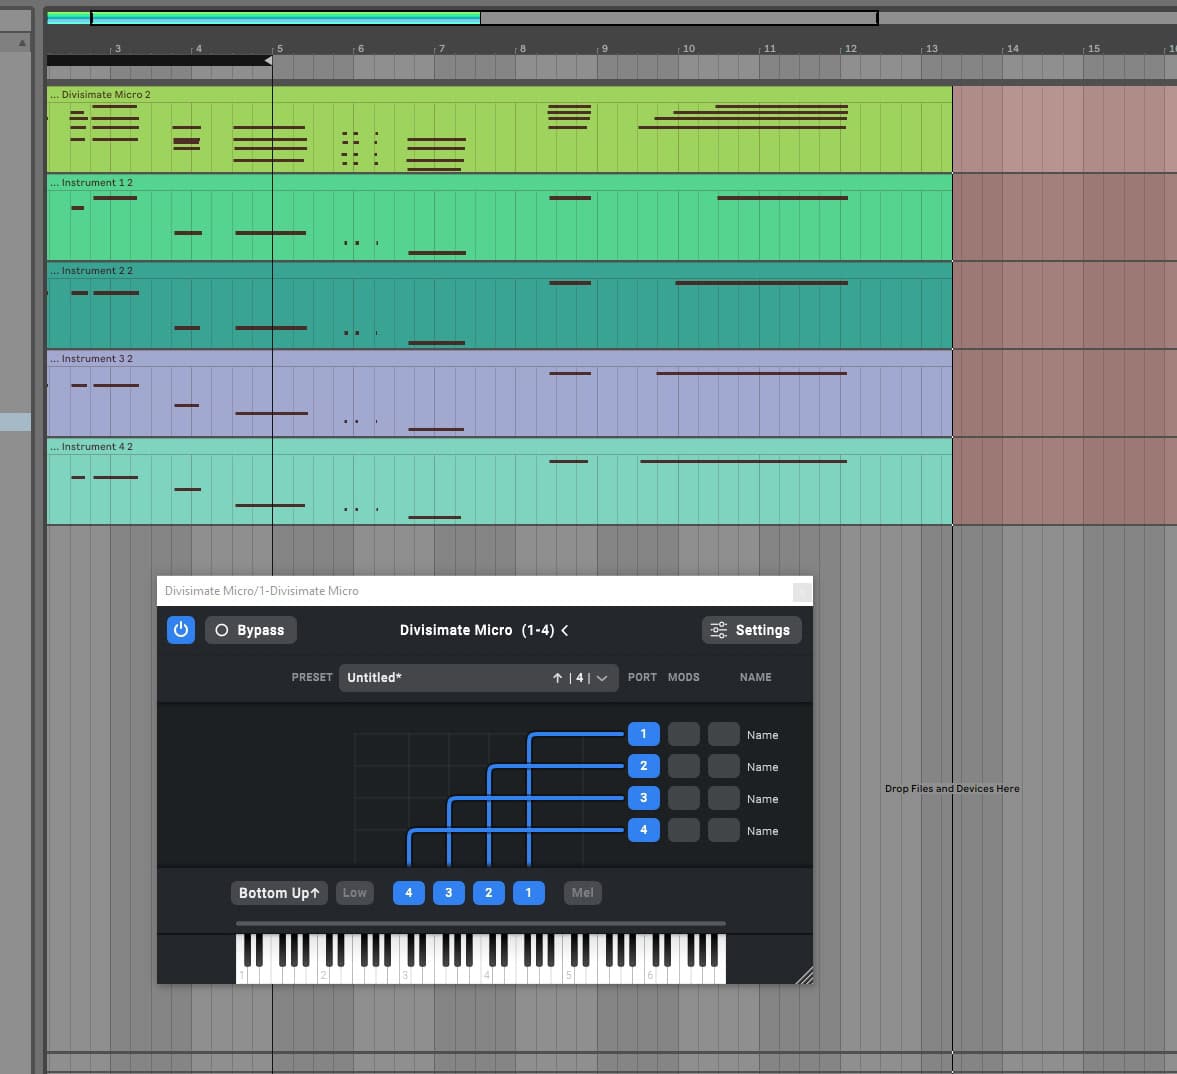
Task: Click the up arrow in the preset box
Action: pos(557,678)
